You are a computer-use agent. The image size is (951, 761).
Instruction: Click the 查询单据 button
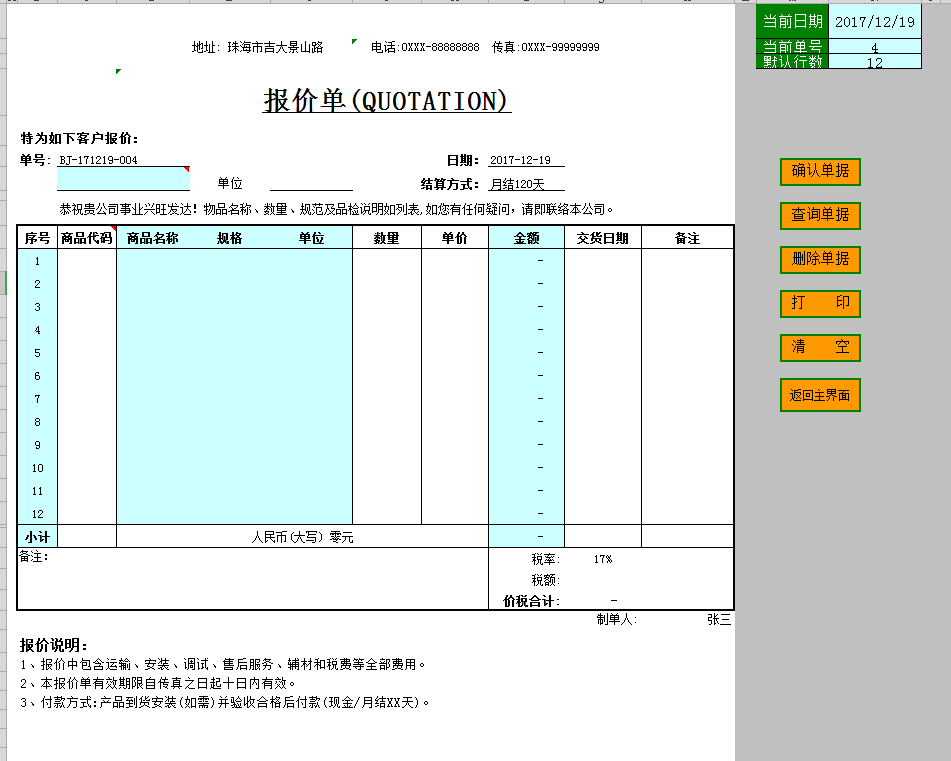coord(819,216)
